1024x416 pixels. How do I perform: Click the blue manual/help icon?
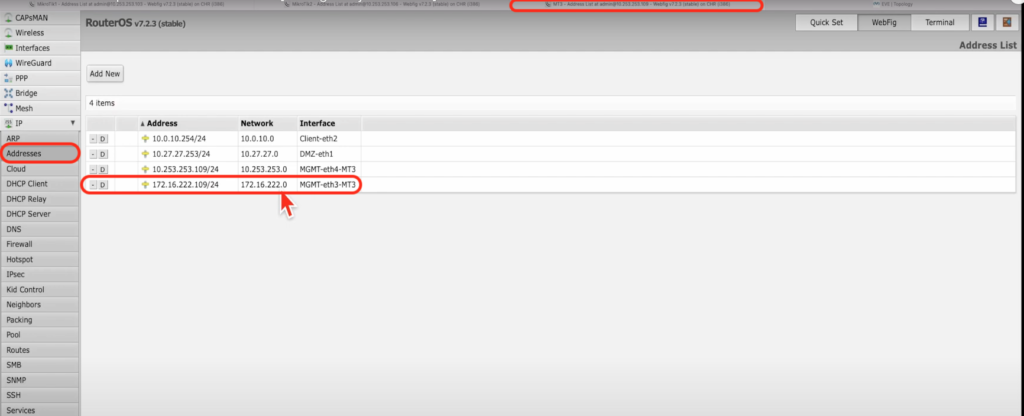982,22
